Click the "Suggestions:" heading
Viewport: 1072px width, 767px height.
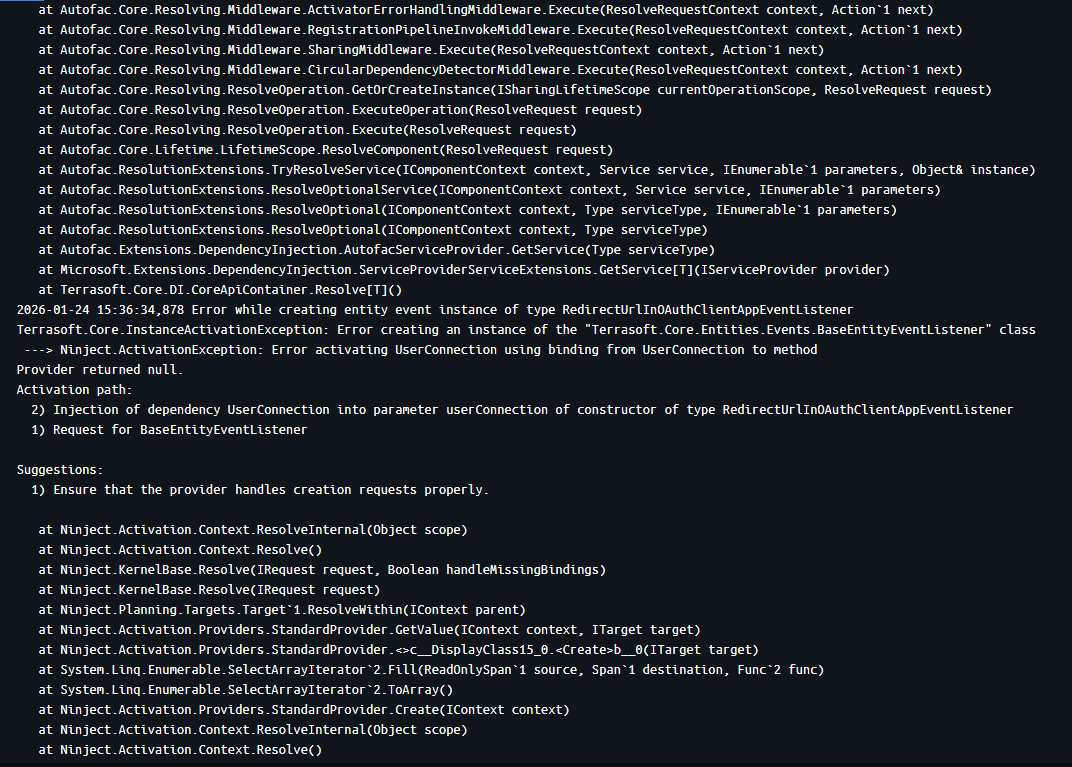point(59,470)
